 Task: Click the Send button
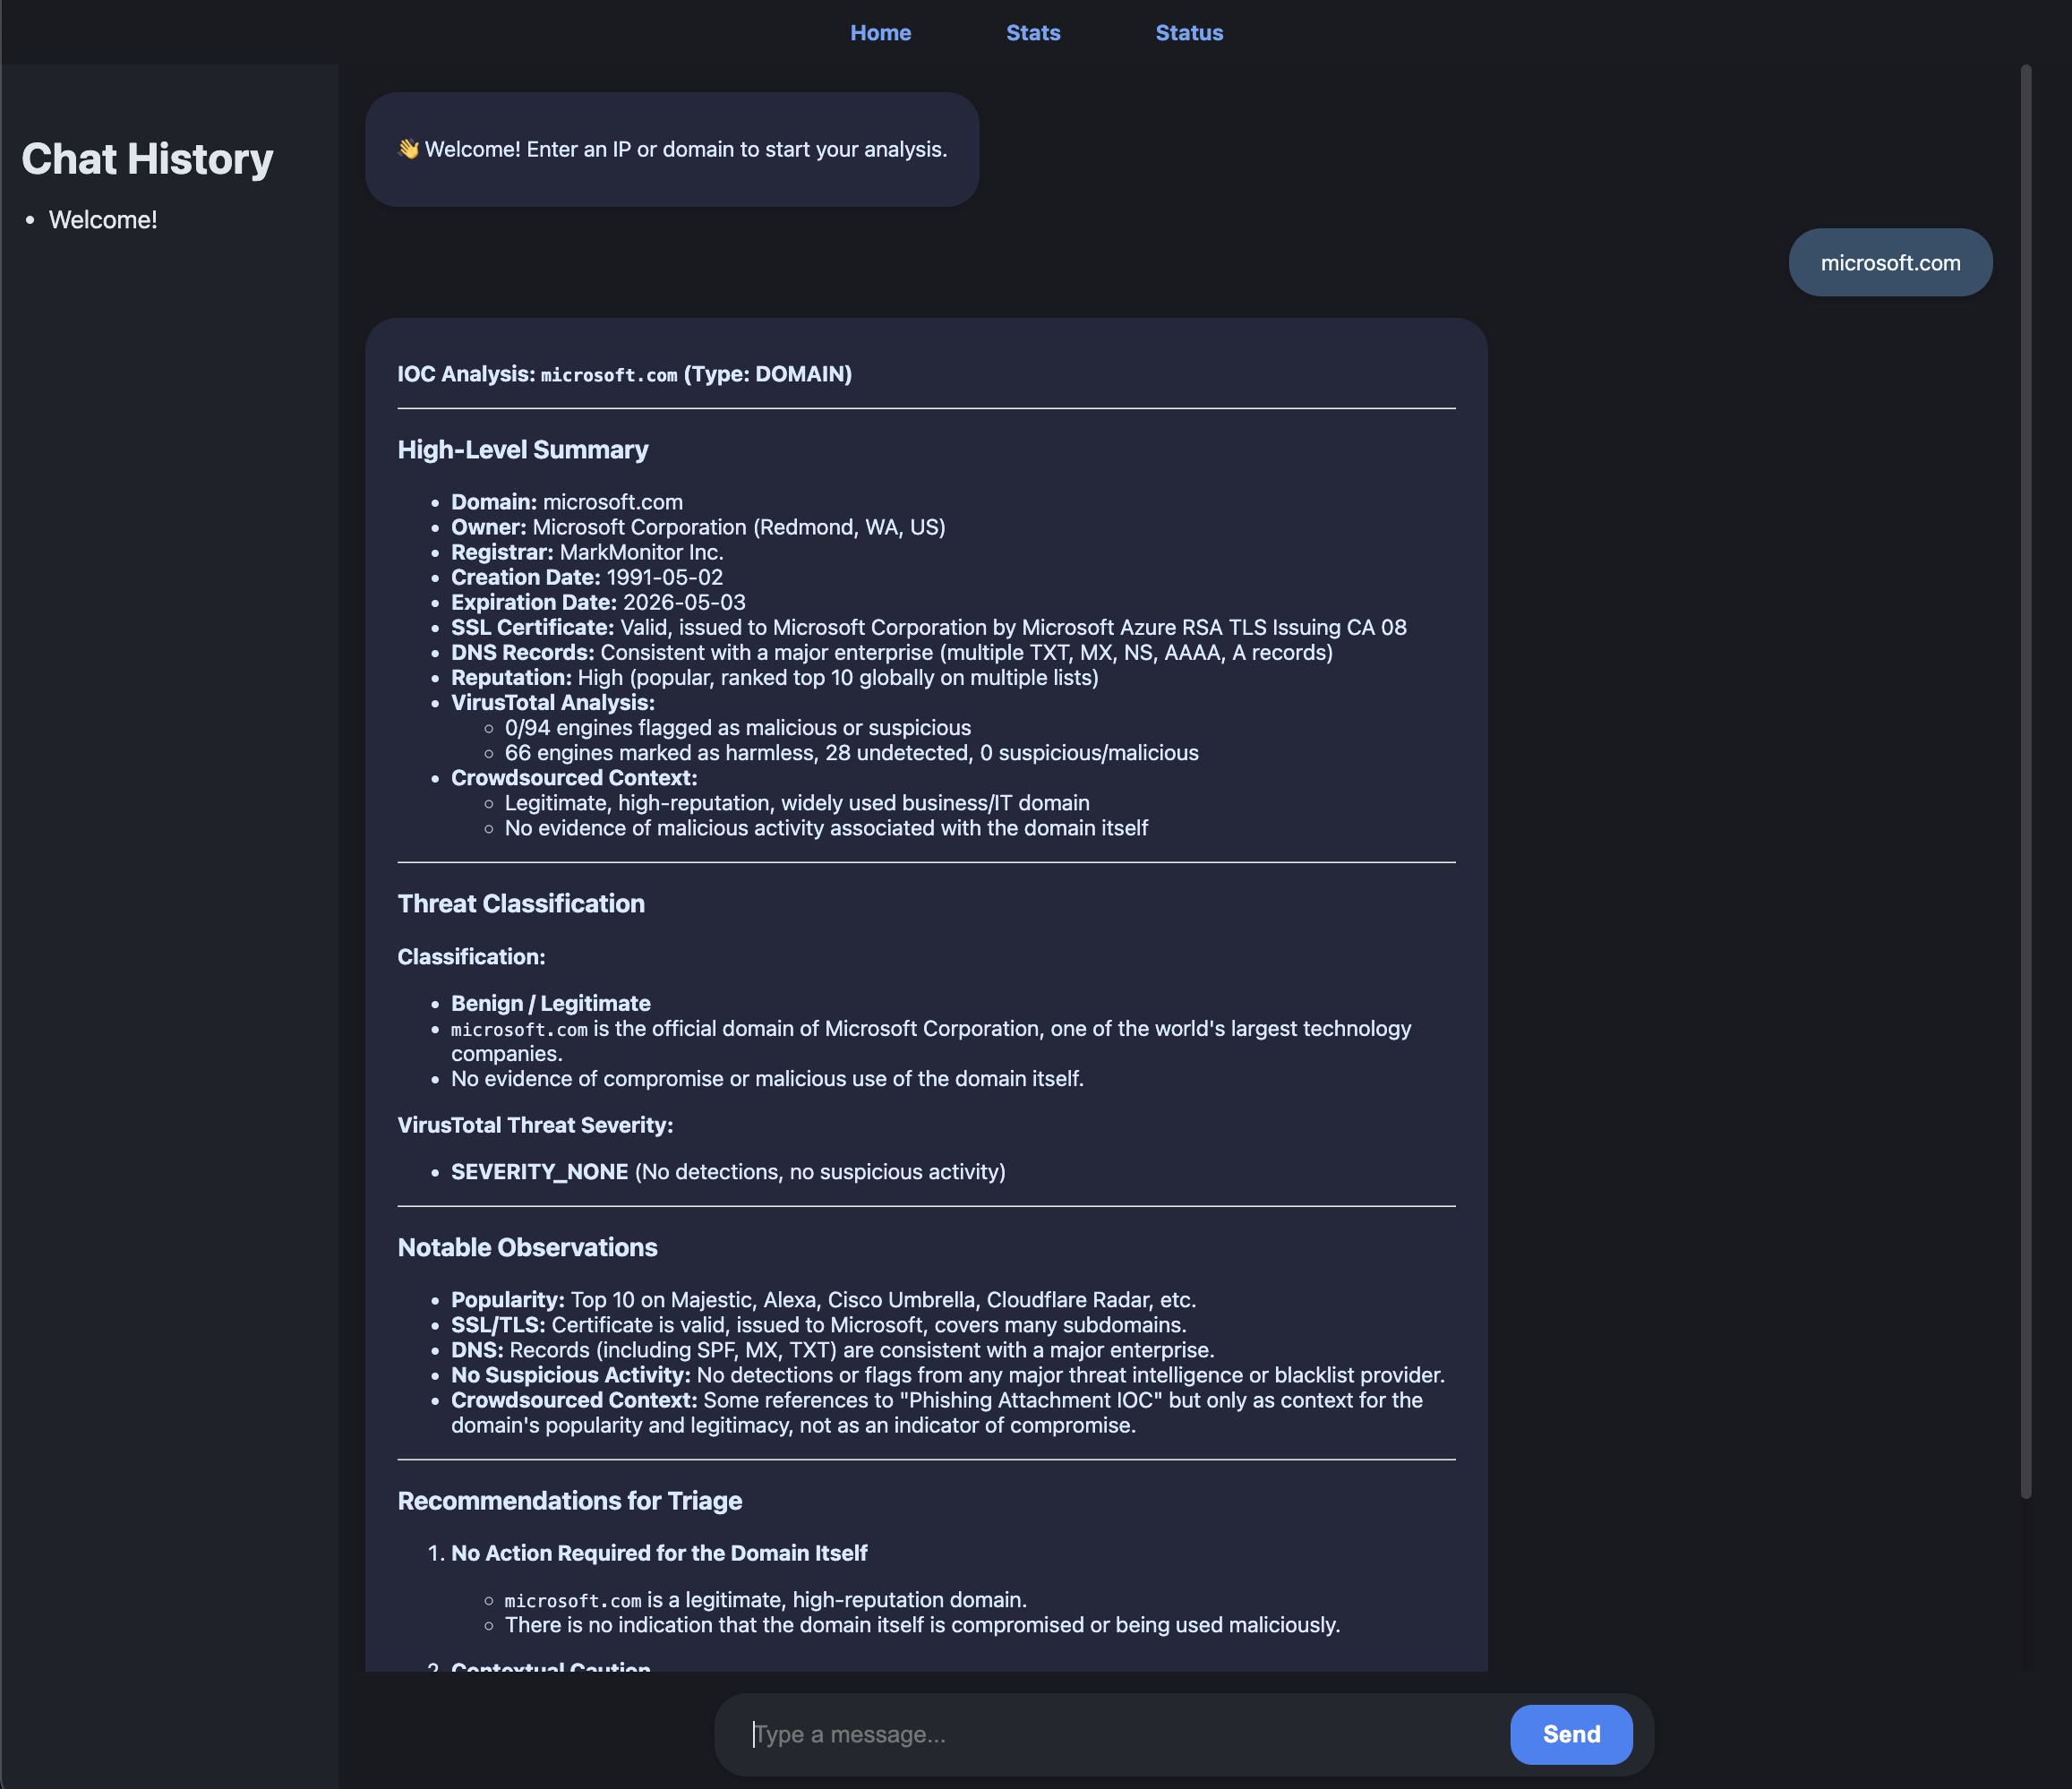click(x=1571, y=1734)
